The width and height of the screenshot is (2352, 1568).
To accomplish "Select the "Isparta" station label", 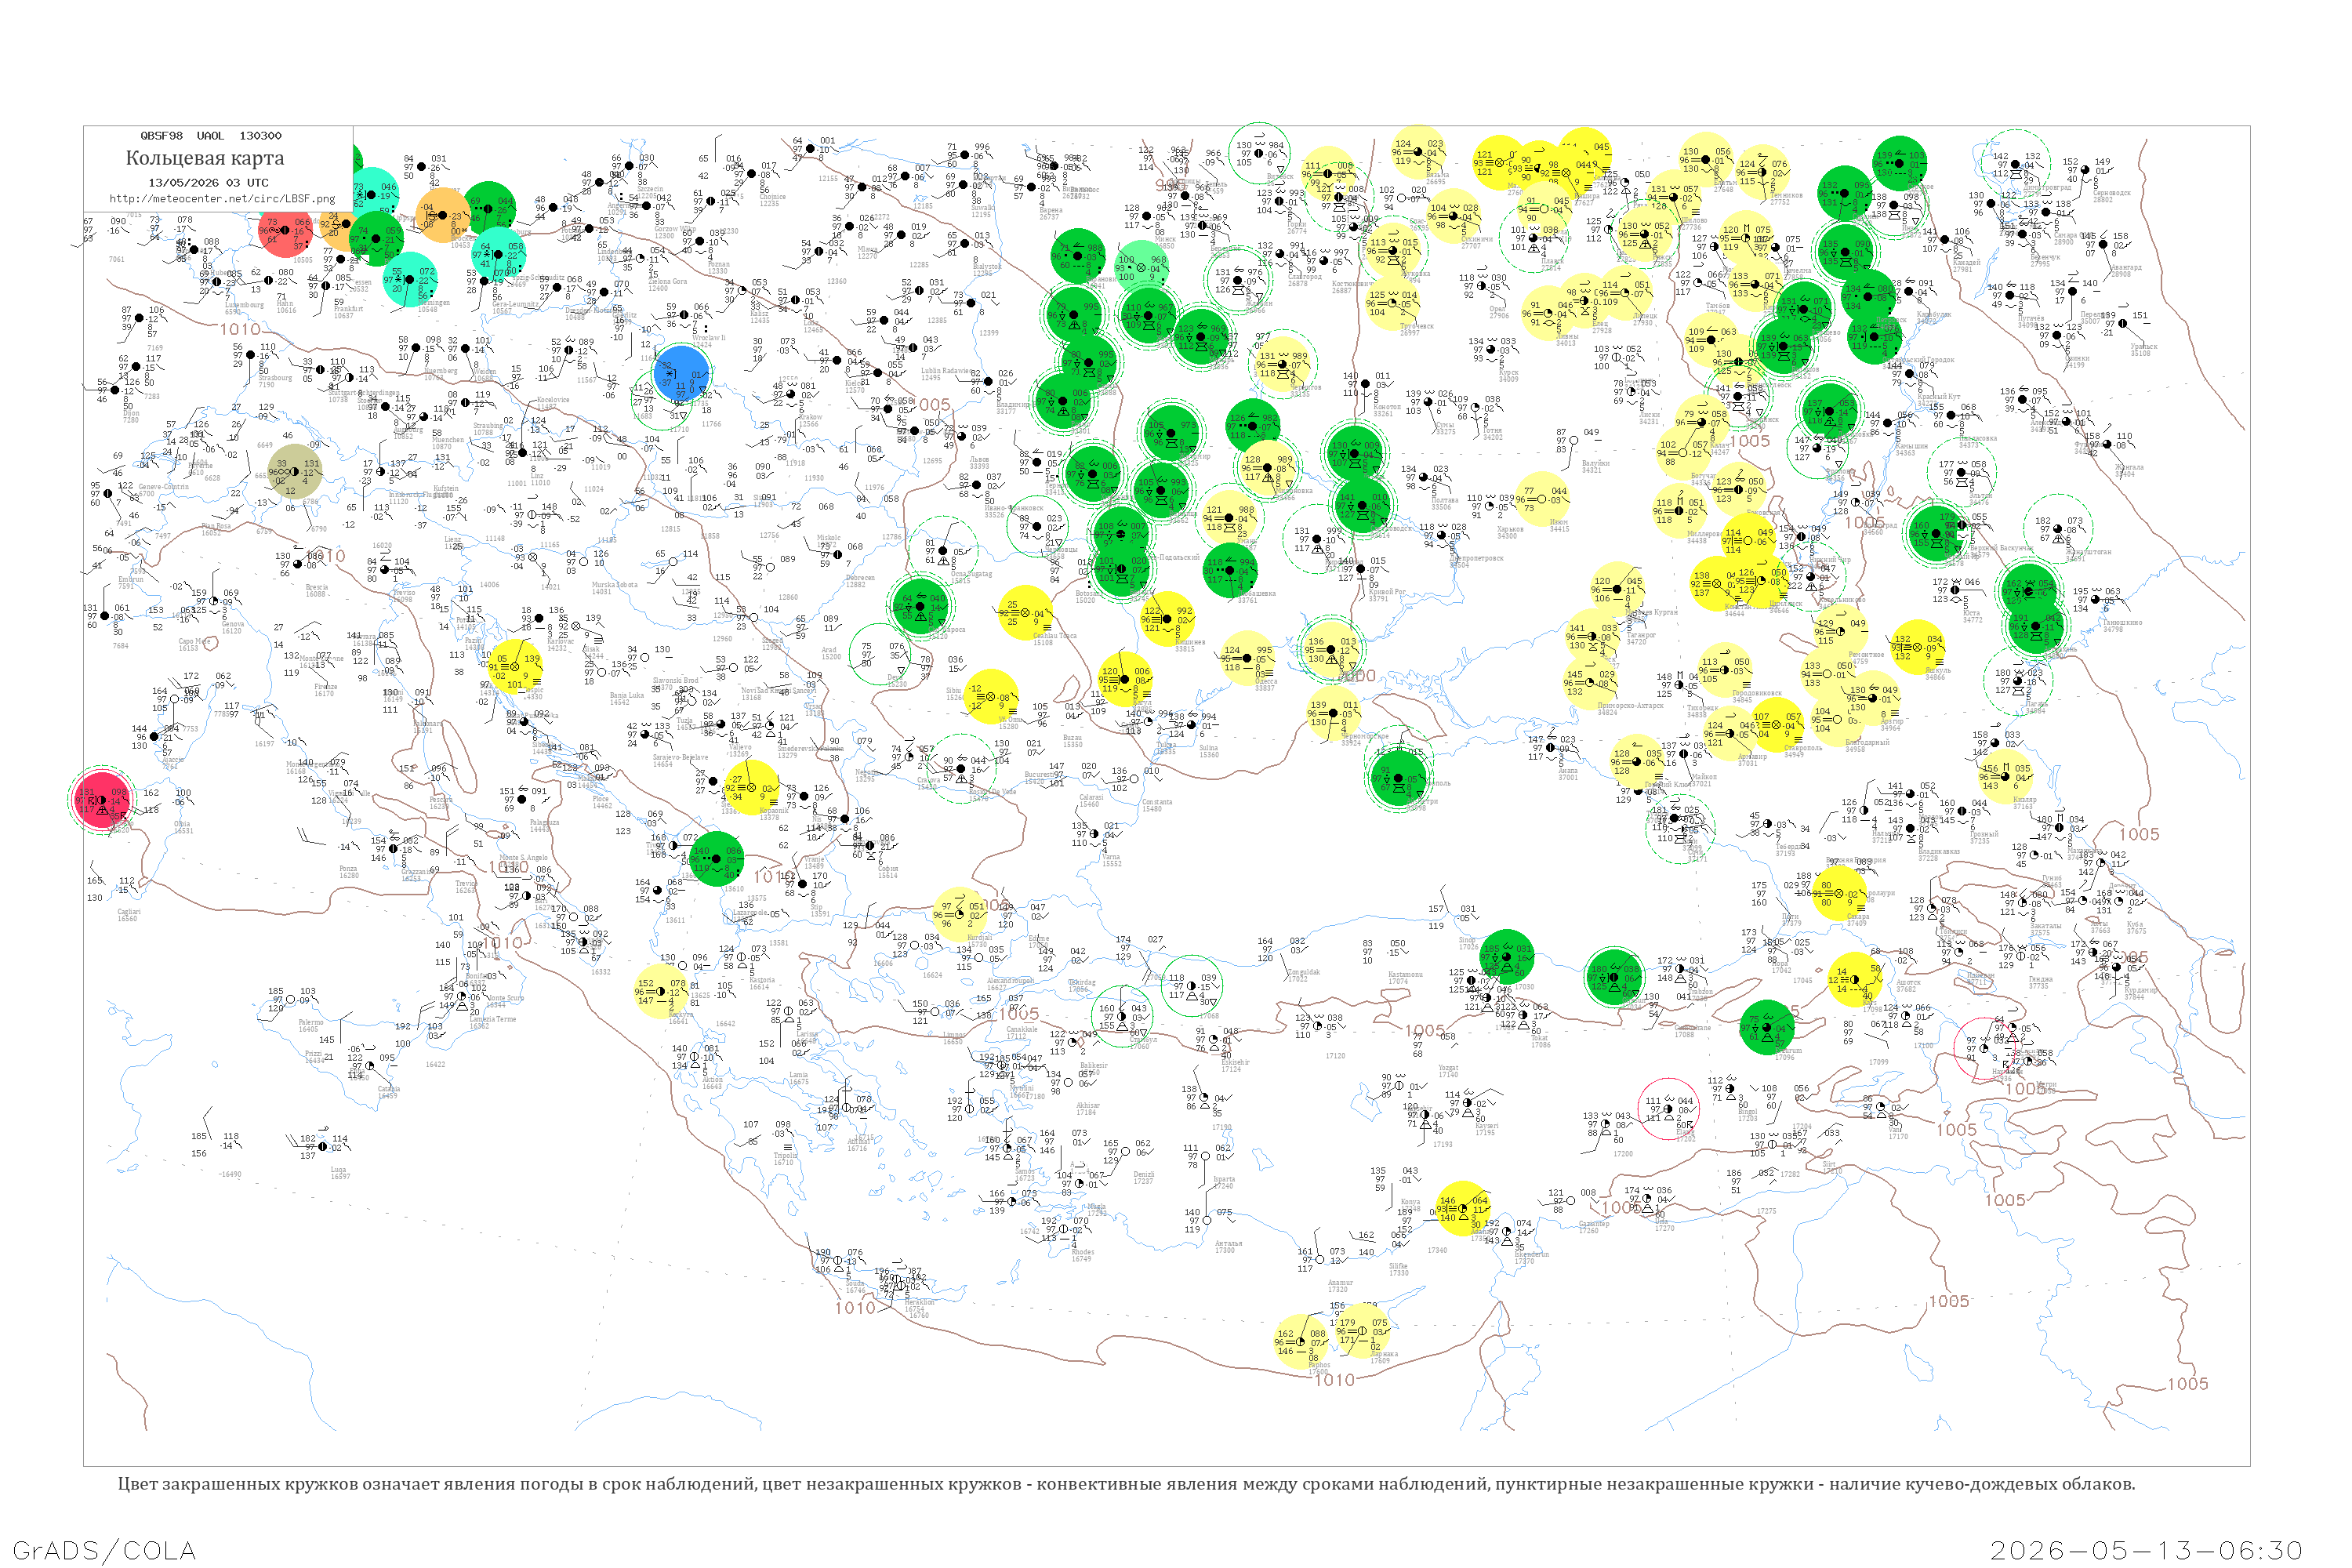I will (x=1224, y=1178).
